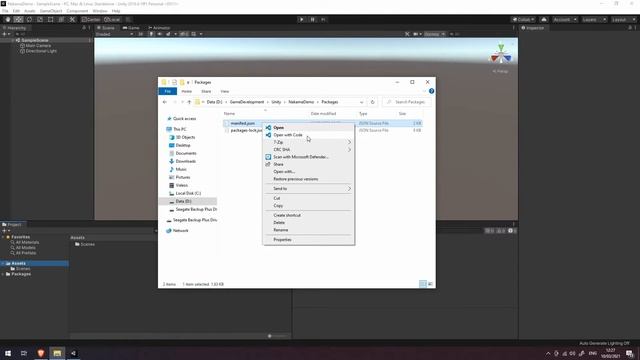Click GameDevelopment in the address bar path
The height and width of the screenshot is (360, 640).
pyautogui.click(x=247, y=102)
